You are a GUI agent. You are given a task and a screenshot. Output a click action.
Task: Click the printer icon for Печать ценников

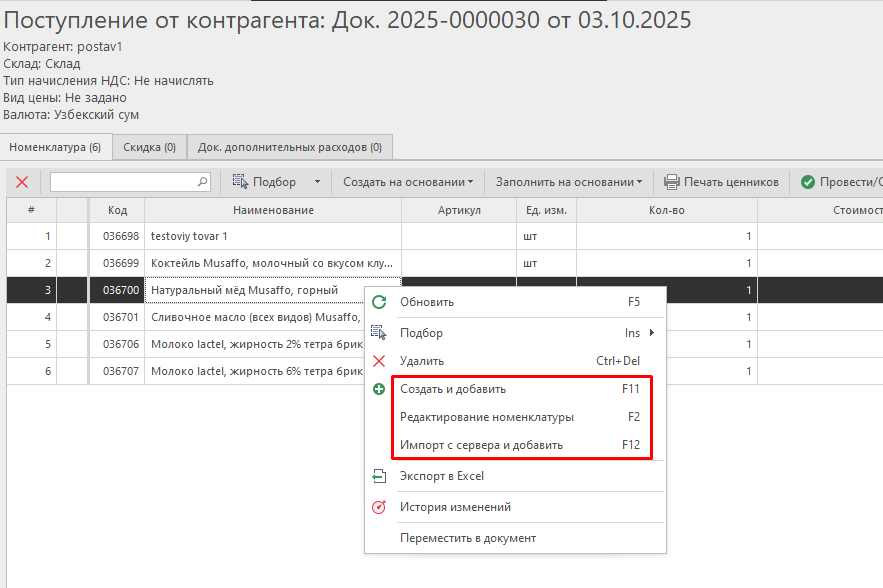[672, 182]
